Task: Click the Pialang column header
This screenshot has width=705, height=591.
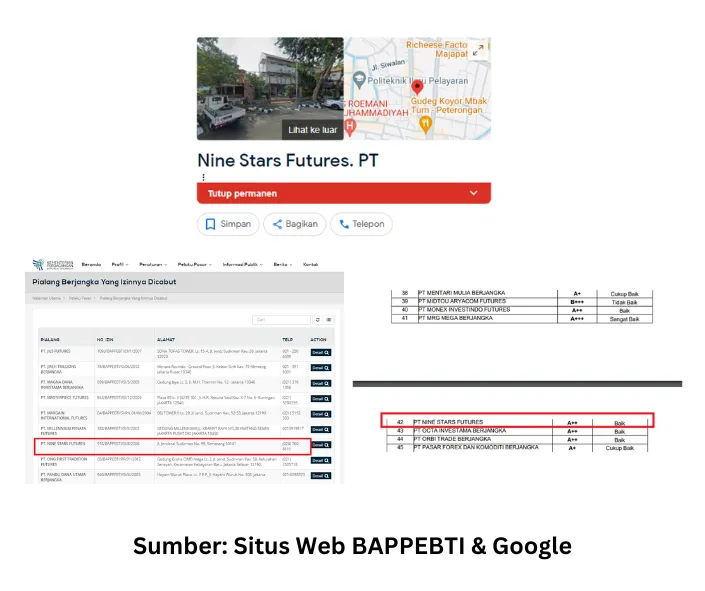Action: [50, 340]
